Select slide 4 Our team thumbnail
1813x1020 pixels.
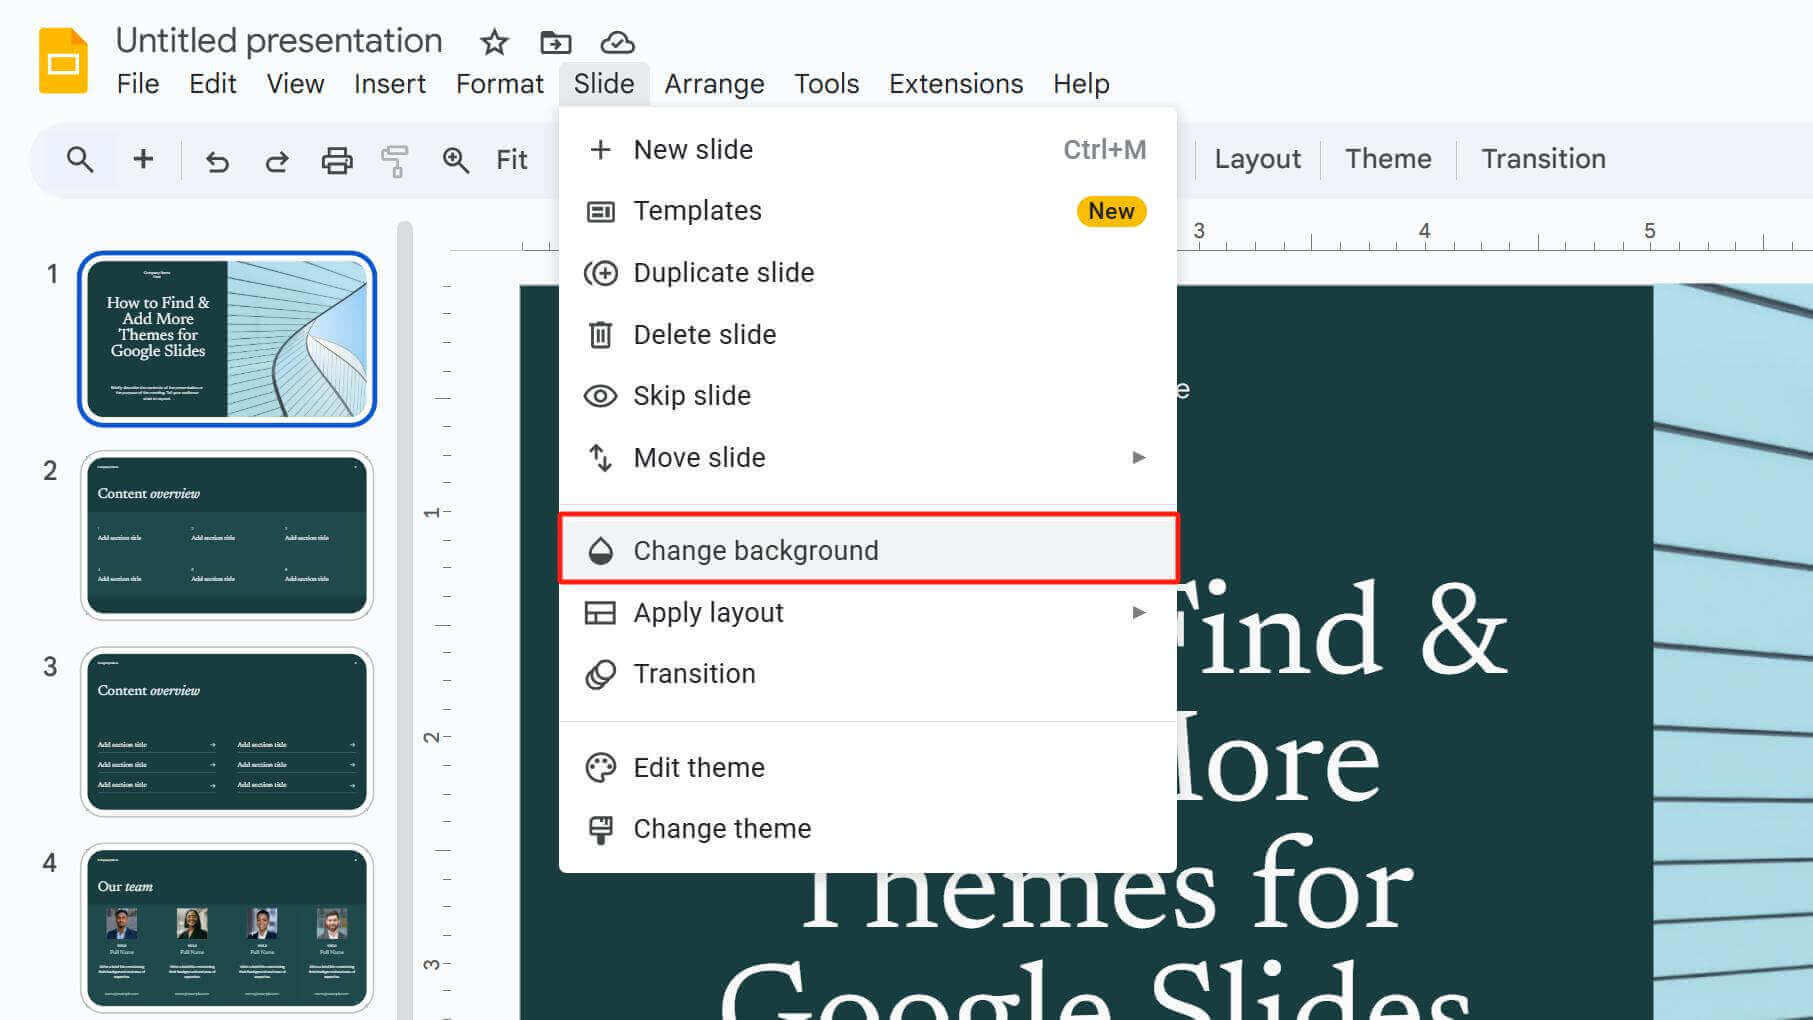pyautogui.click(x=227, y=927)
